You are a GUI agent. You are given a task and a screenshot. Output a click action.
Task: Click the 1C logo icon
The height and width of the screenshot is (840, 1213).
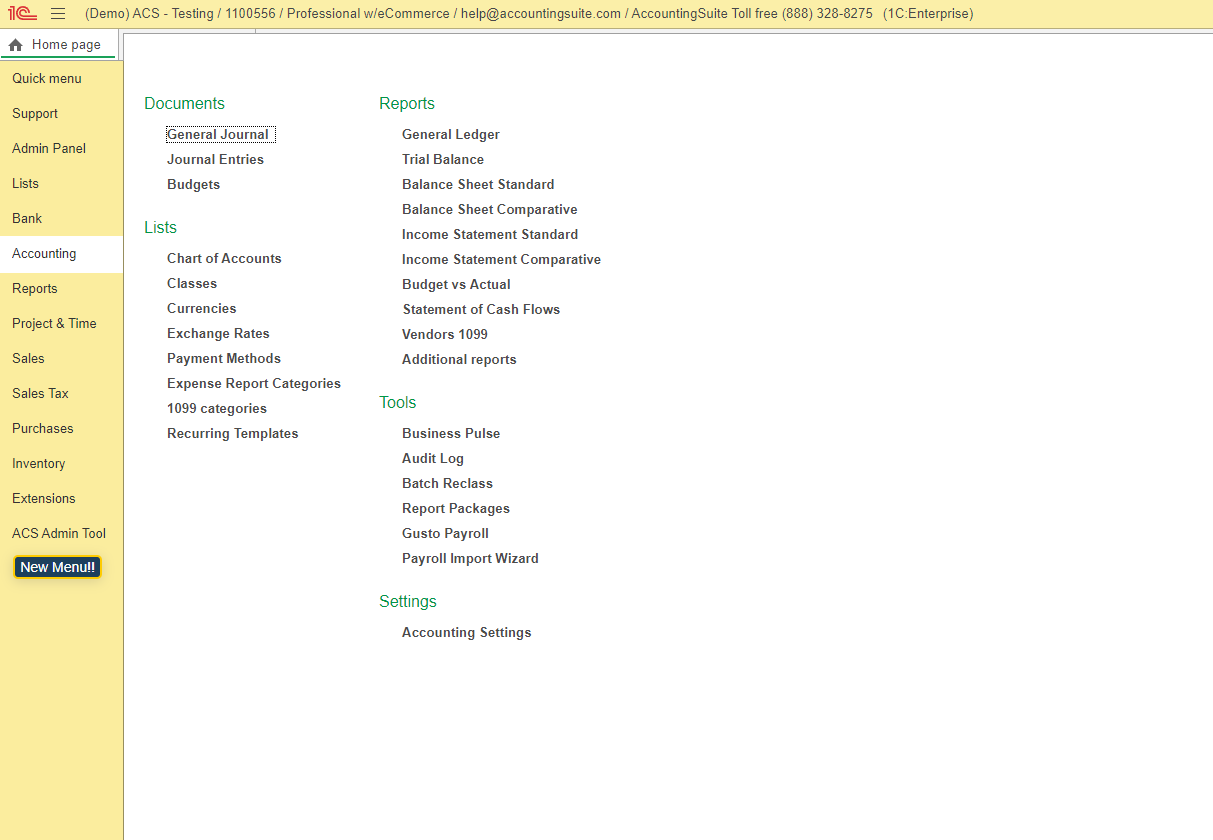point(22,14)
